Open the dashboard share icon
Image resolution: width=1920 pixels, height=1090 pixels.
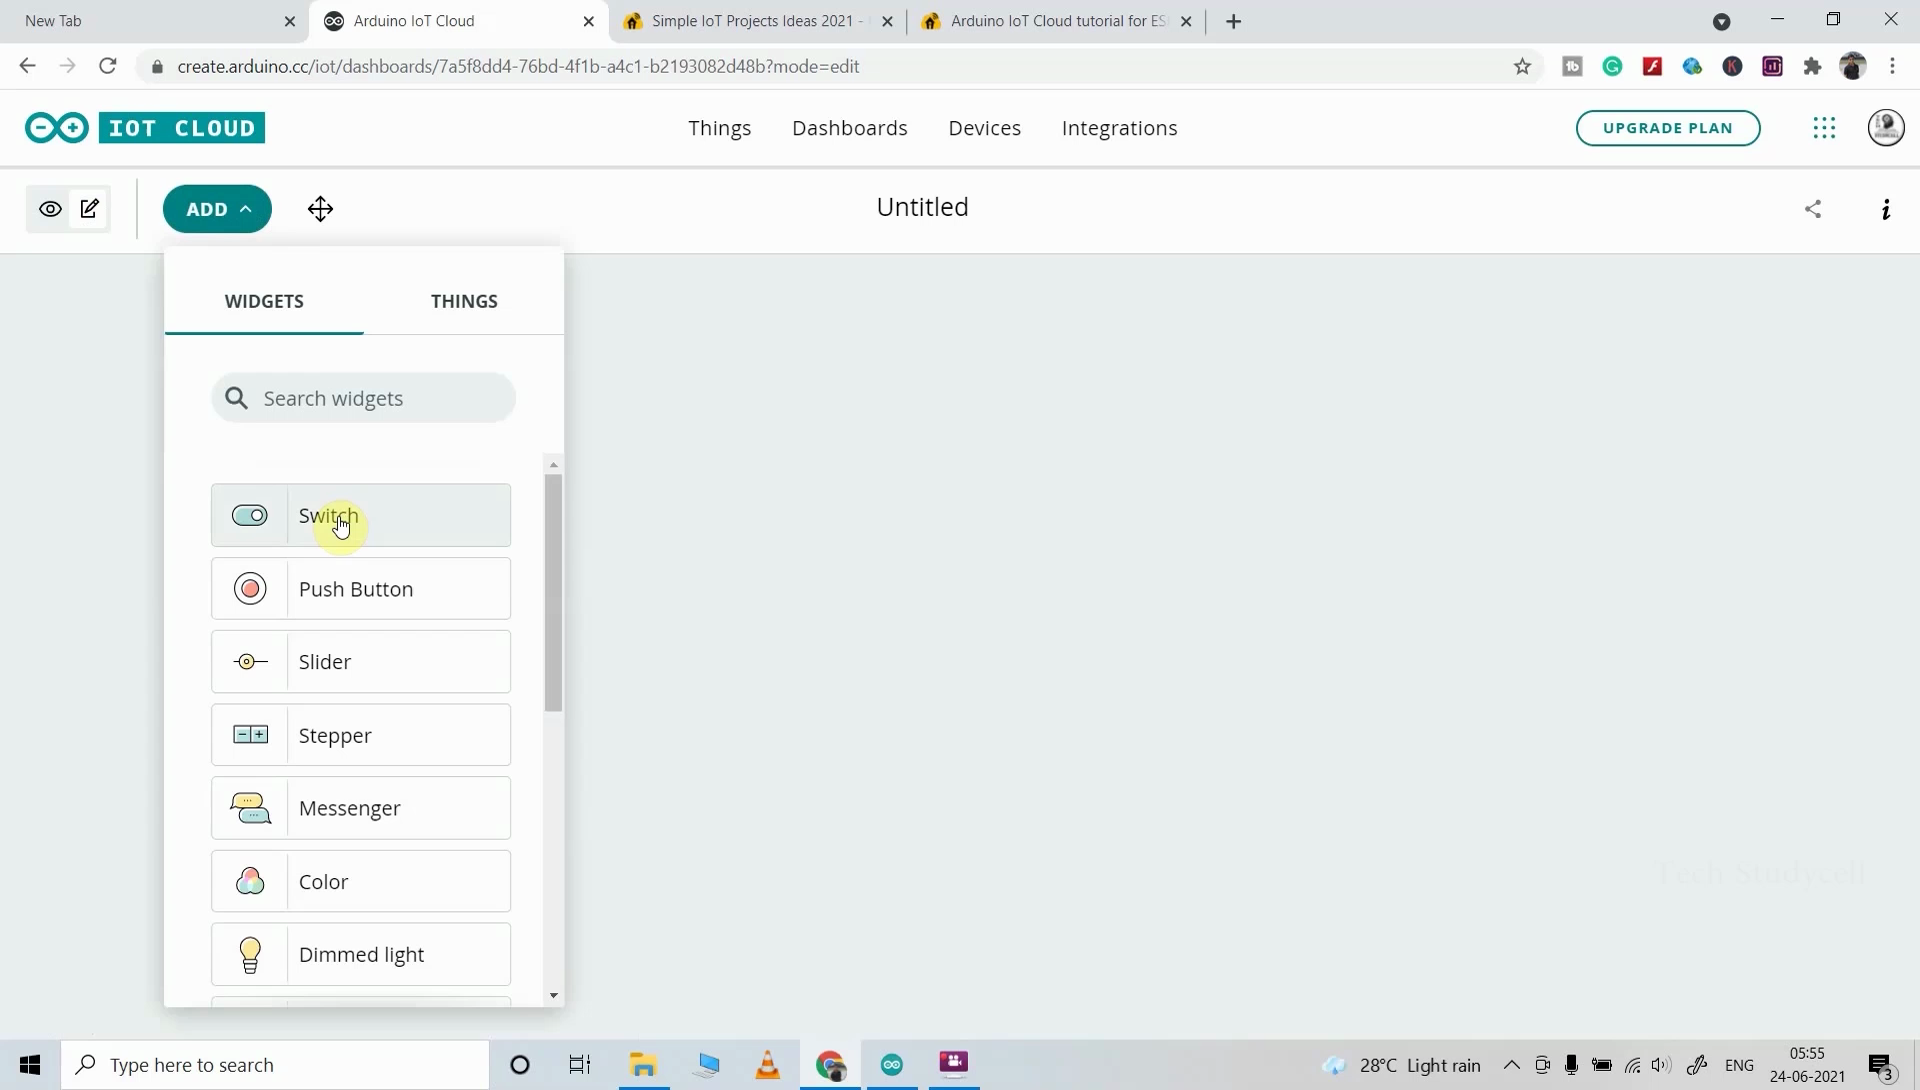(x=1812, y=209)
